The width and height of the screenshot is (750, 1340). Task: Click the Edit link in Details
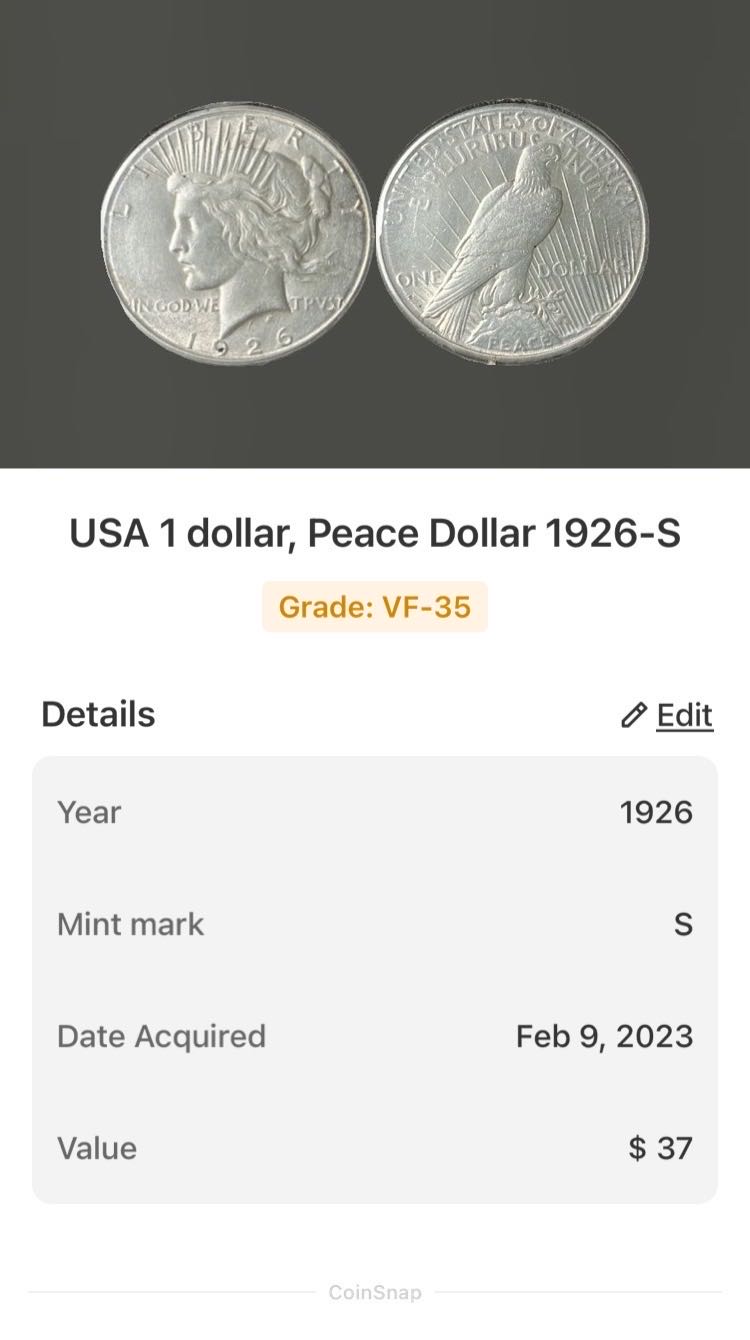pos(684,715)
